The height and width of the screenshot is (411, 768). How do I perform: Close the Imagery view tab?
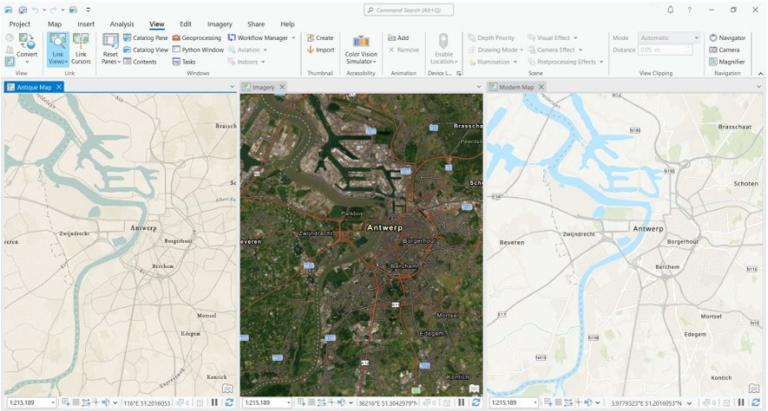click(282, 87)
